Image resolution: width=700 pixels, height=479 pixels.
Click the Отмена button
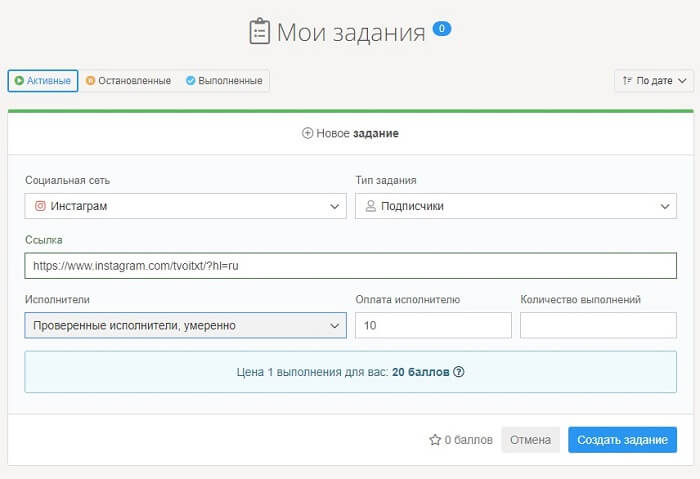(530, 440)
